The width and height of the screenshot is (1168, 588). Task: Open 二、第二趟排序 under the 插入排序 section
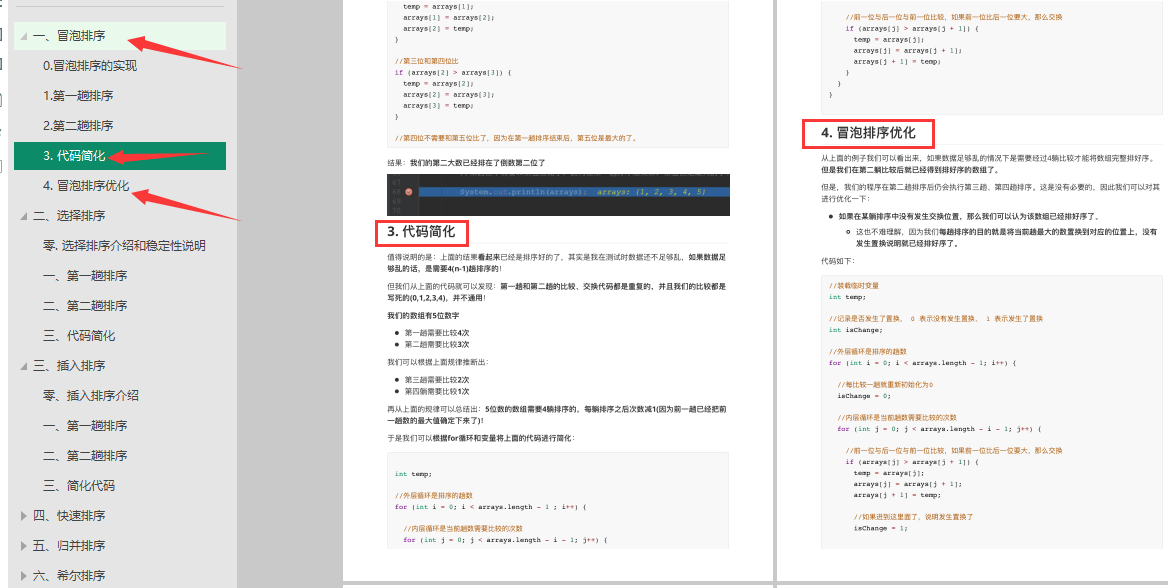pyautogui.click(x=85, y=455)
